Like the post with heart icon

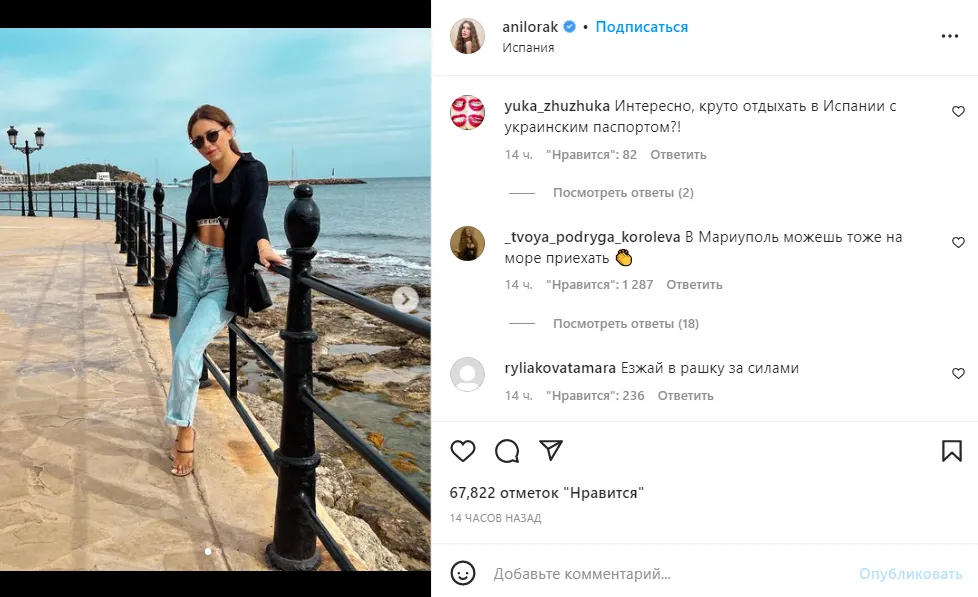[x=462, y=451]
